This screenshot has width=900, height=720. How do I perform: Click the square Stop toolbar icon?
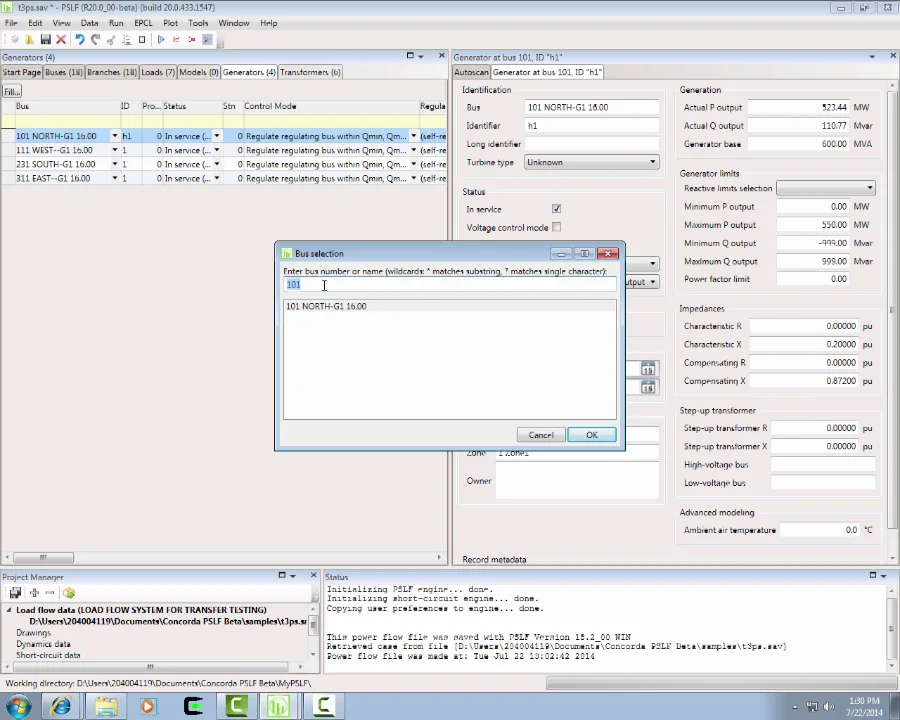(x=142, y=40)
